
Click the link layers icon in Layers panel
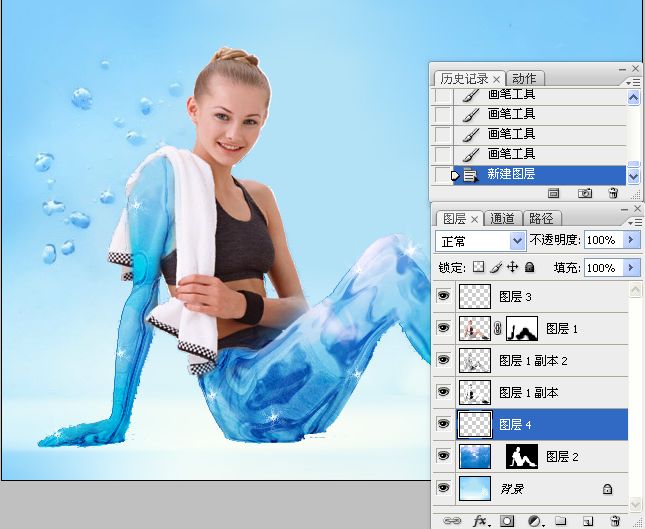453,521
